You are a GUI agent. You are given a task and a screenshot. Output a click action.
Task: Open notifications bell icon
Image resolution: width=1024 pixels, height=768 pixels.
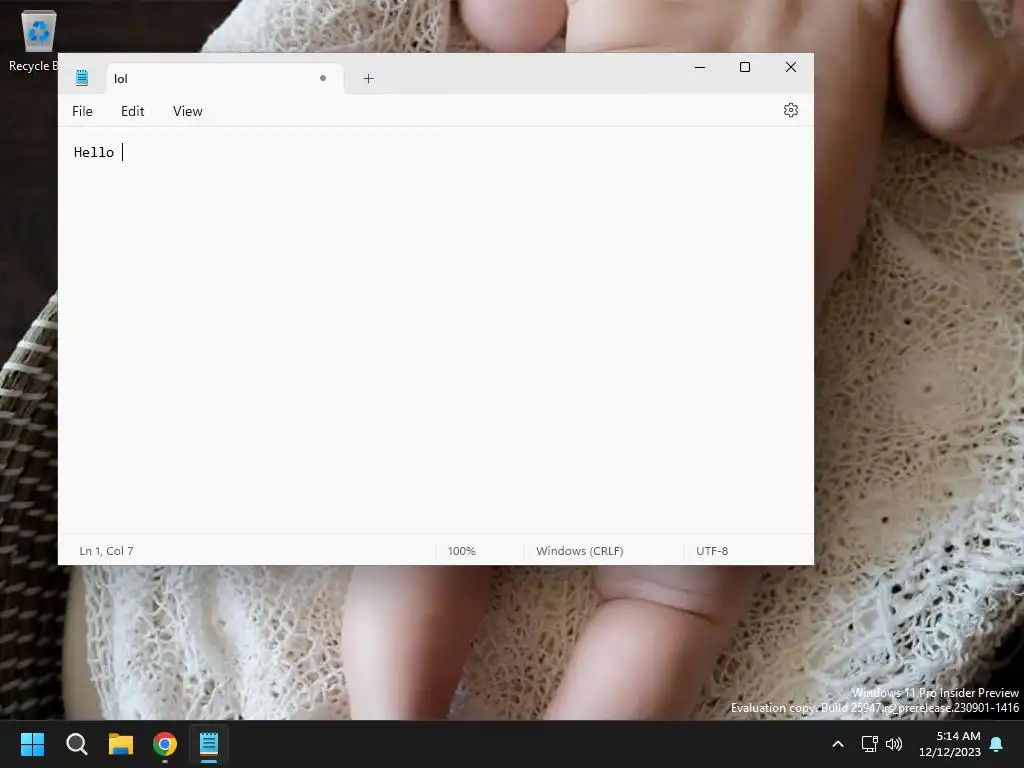tap(997, 744)
